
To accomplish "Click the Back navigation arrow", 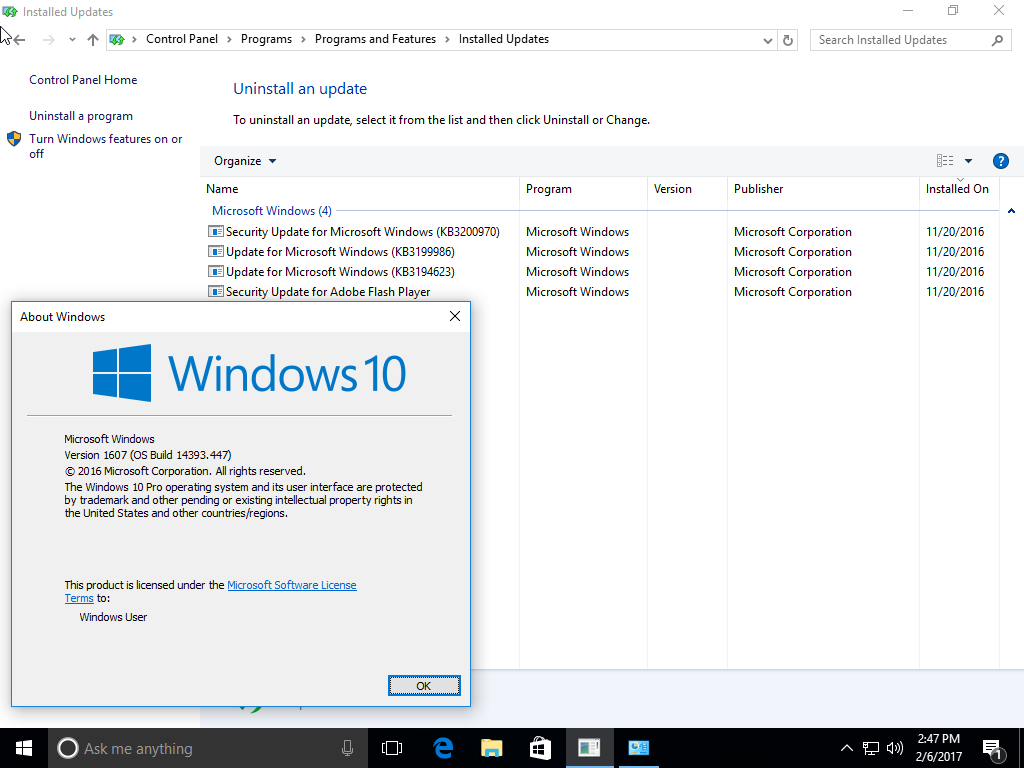I will tap(19, 40).
